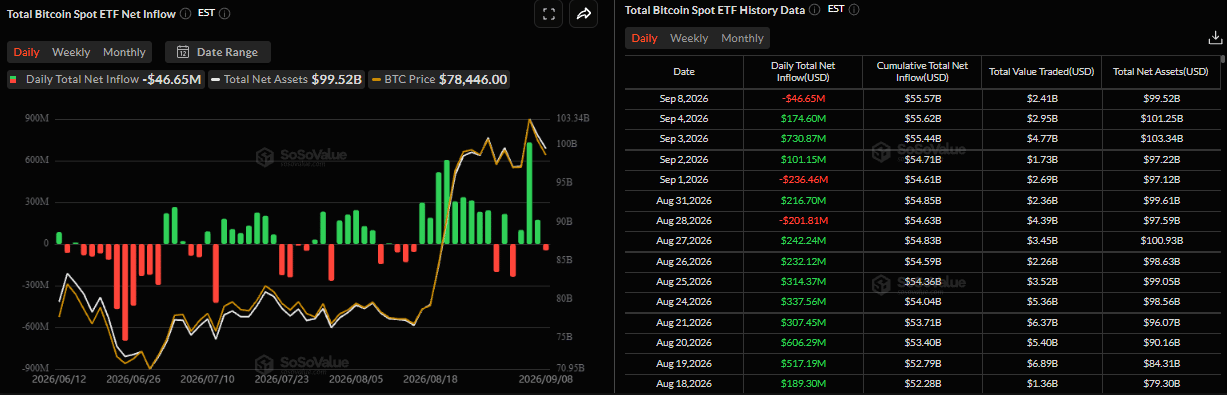
Task: Select the Aug 21,2026 row date
Action: (x=684, y=323)
